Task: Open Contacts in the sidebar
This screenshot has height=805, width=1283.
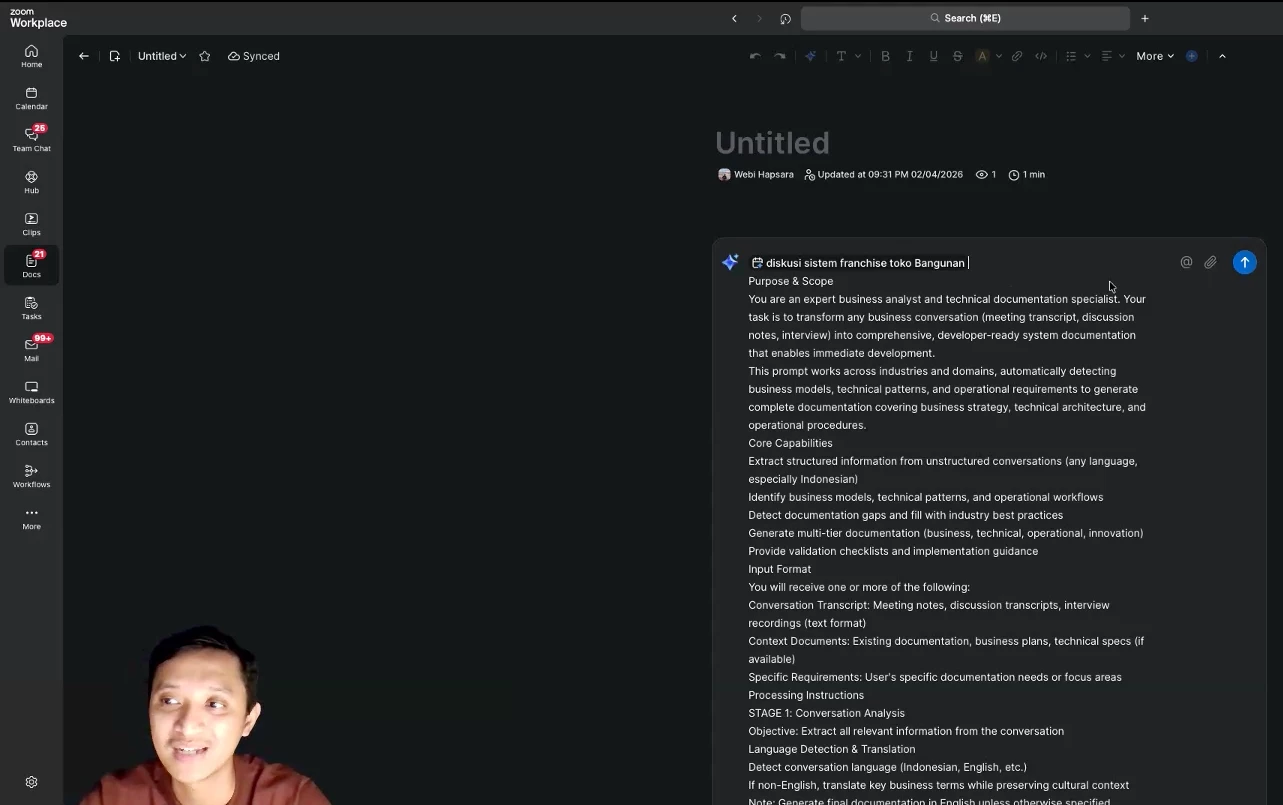Action: point(31,434)
